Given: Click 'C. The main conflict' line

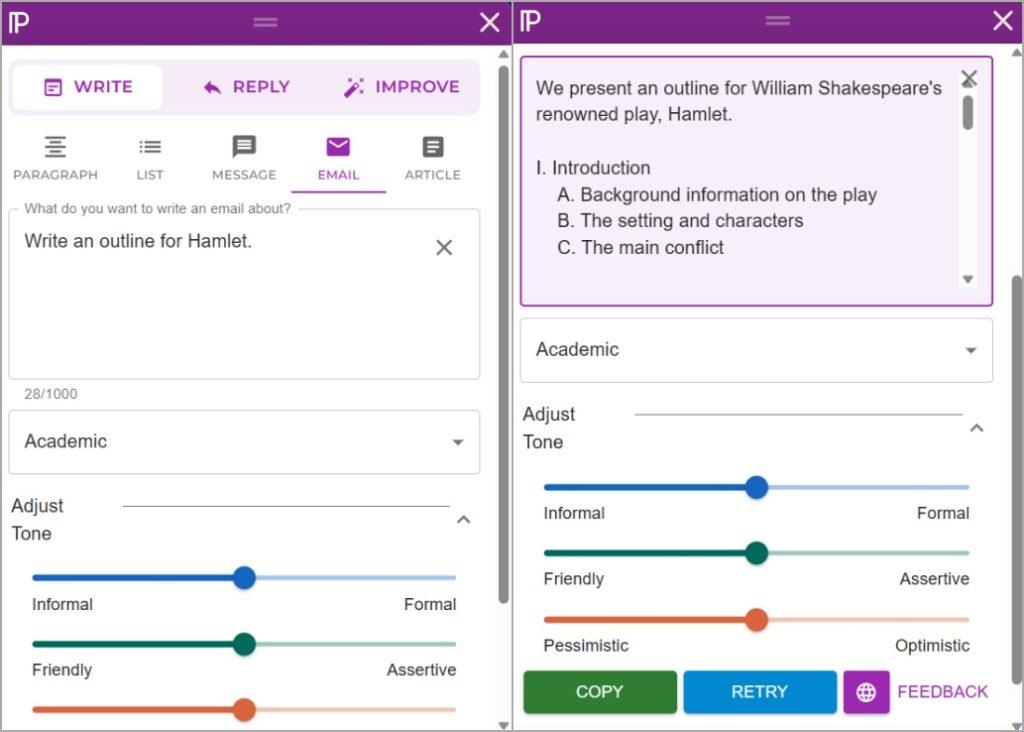Looking at the screenshot, I should 640,247.
